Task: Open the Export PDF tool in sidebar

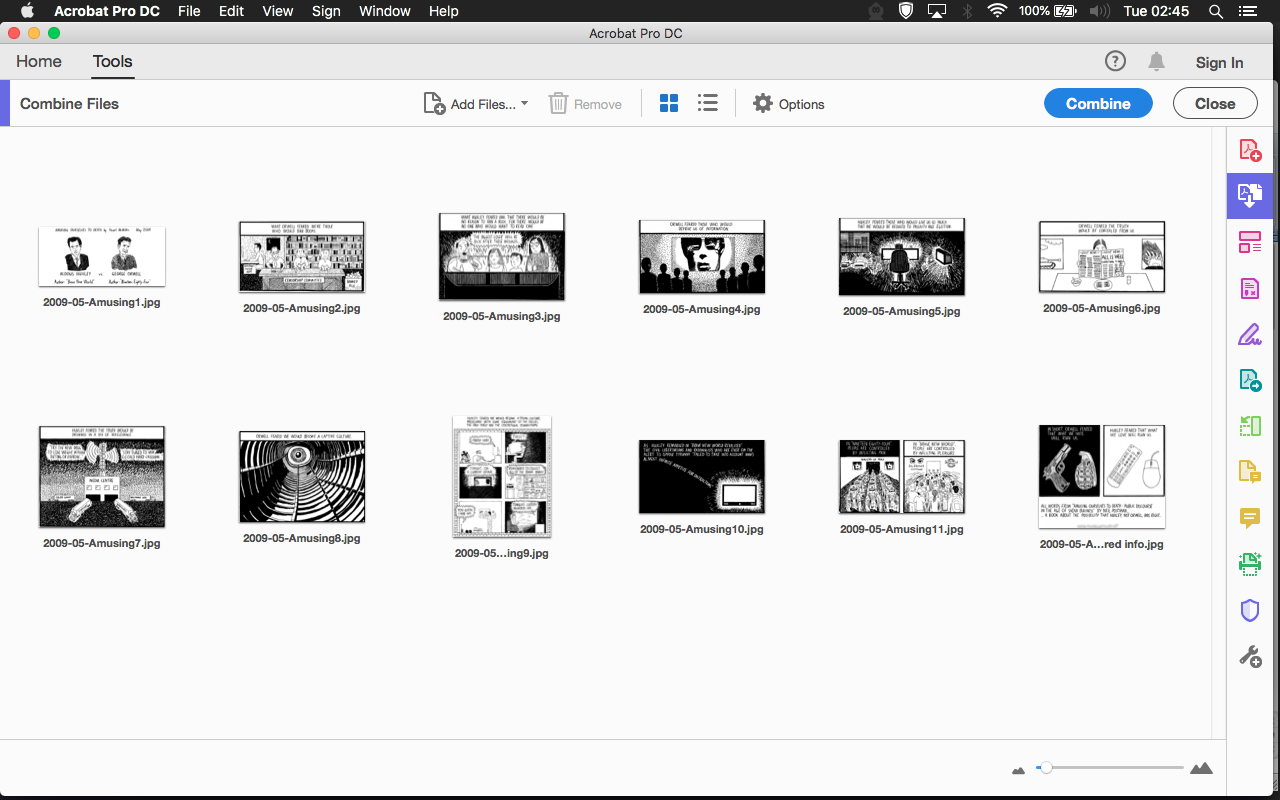Action: (1250, 380)
